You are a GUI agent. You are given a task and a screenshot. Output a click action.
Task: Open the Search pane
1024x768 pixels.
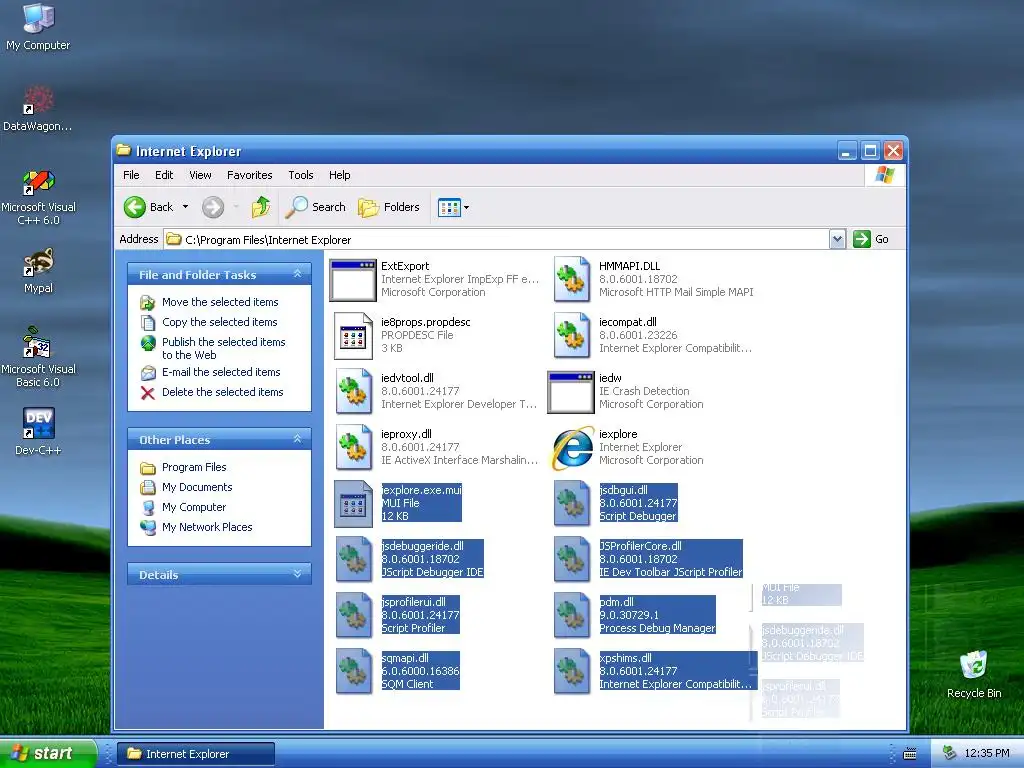(x=315, y=207)
